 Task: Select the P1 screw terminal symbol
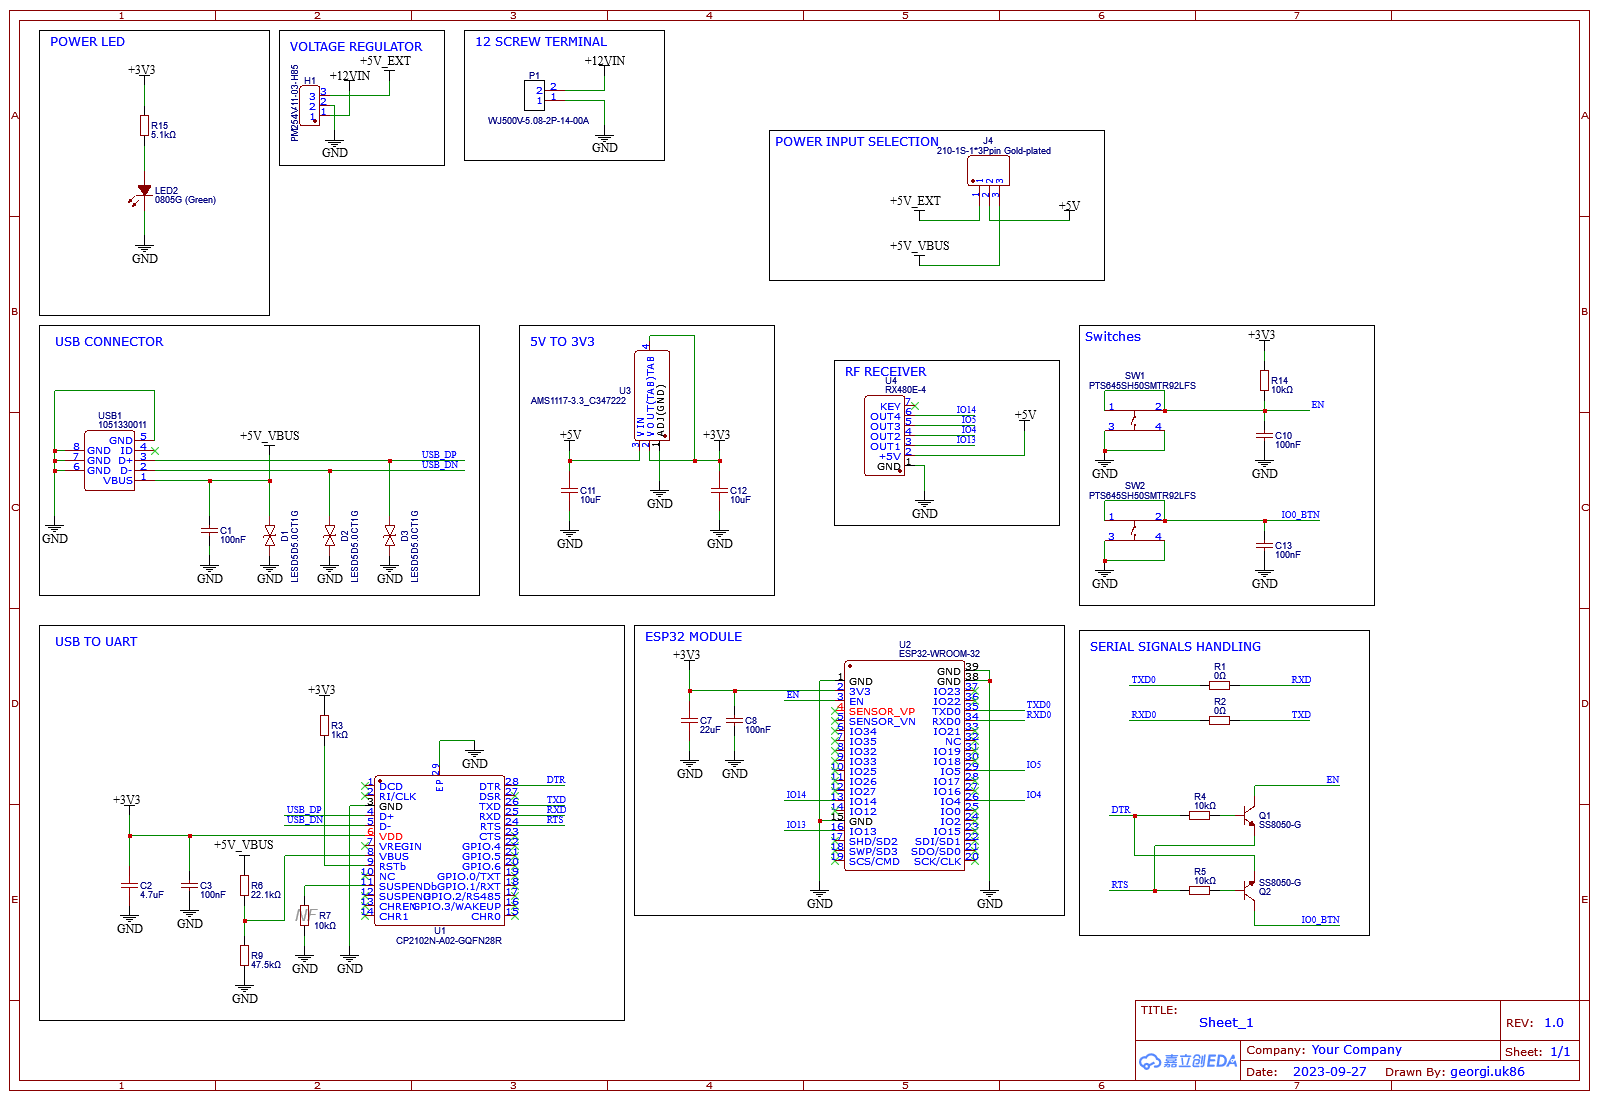point(535,95)
